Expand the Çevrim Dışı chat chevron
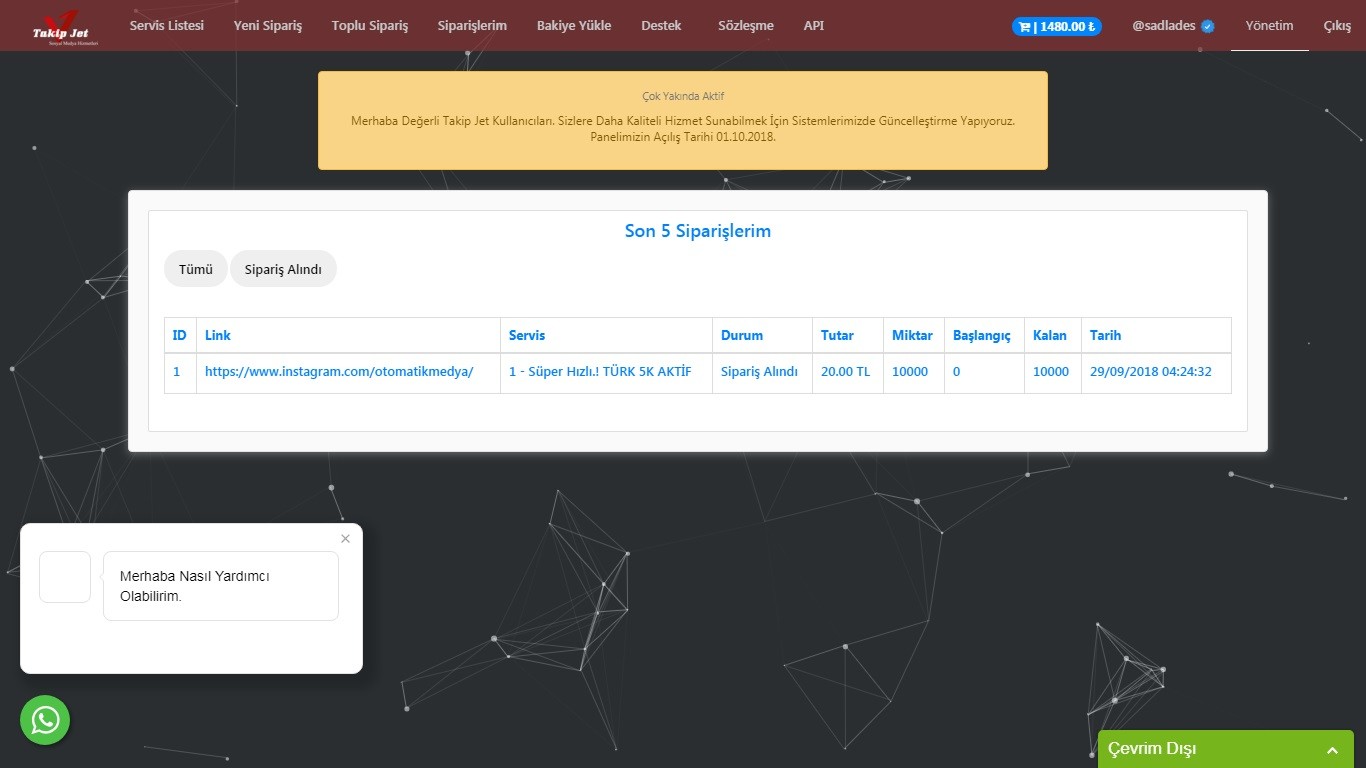This screenshot has height=768, width=1366. coord(1332,750)
